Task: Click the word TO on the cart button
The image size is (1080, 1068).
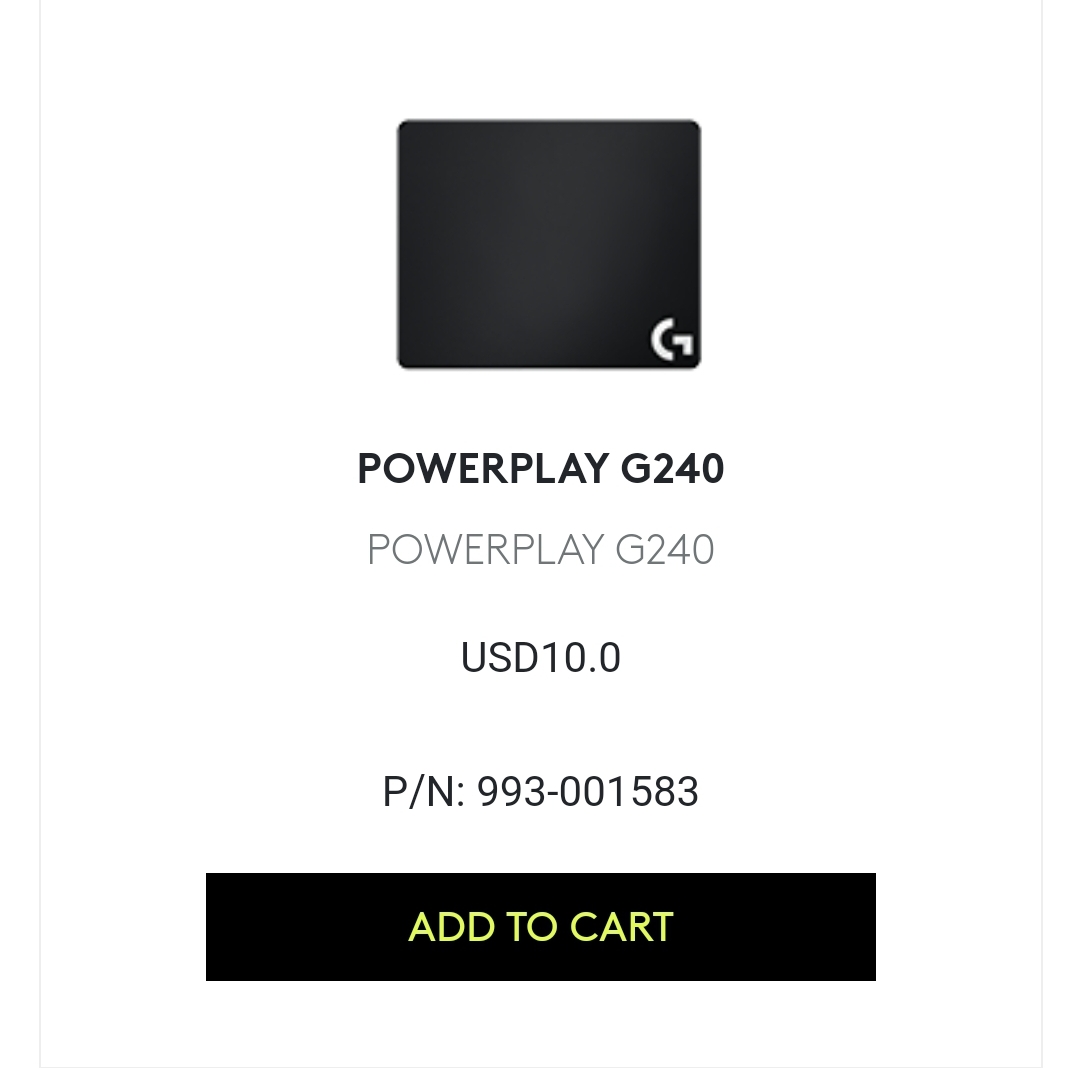Action: click(532, 927)
